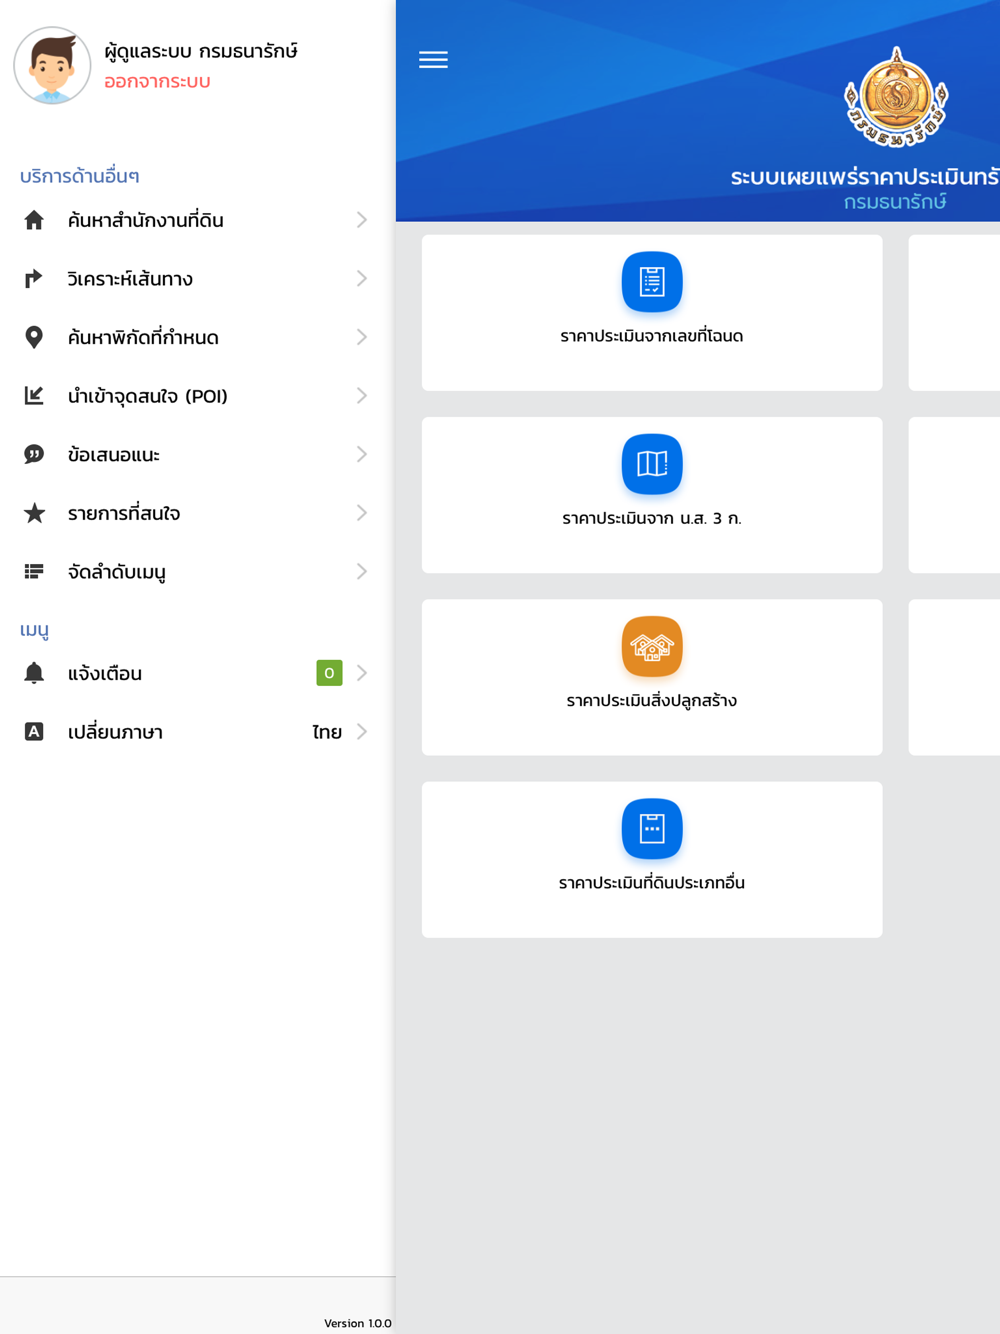
Task: Click the เมนู section header
Action: (35, 630)
